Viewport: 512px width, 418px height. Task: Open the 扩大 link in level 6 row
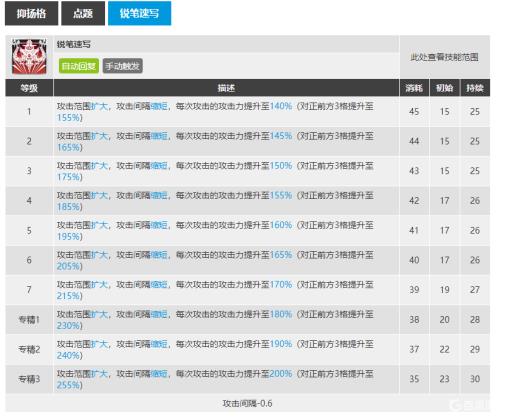tap(99, 255)
